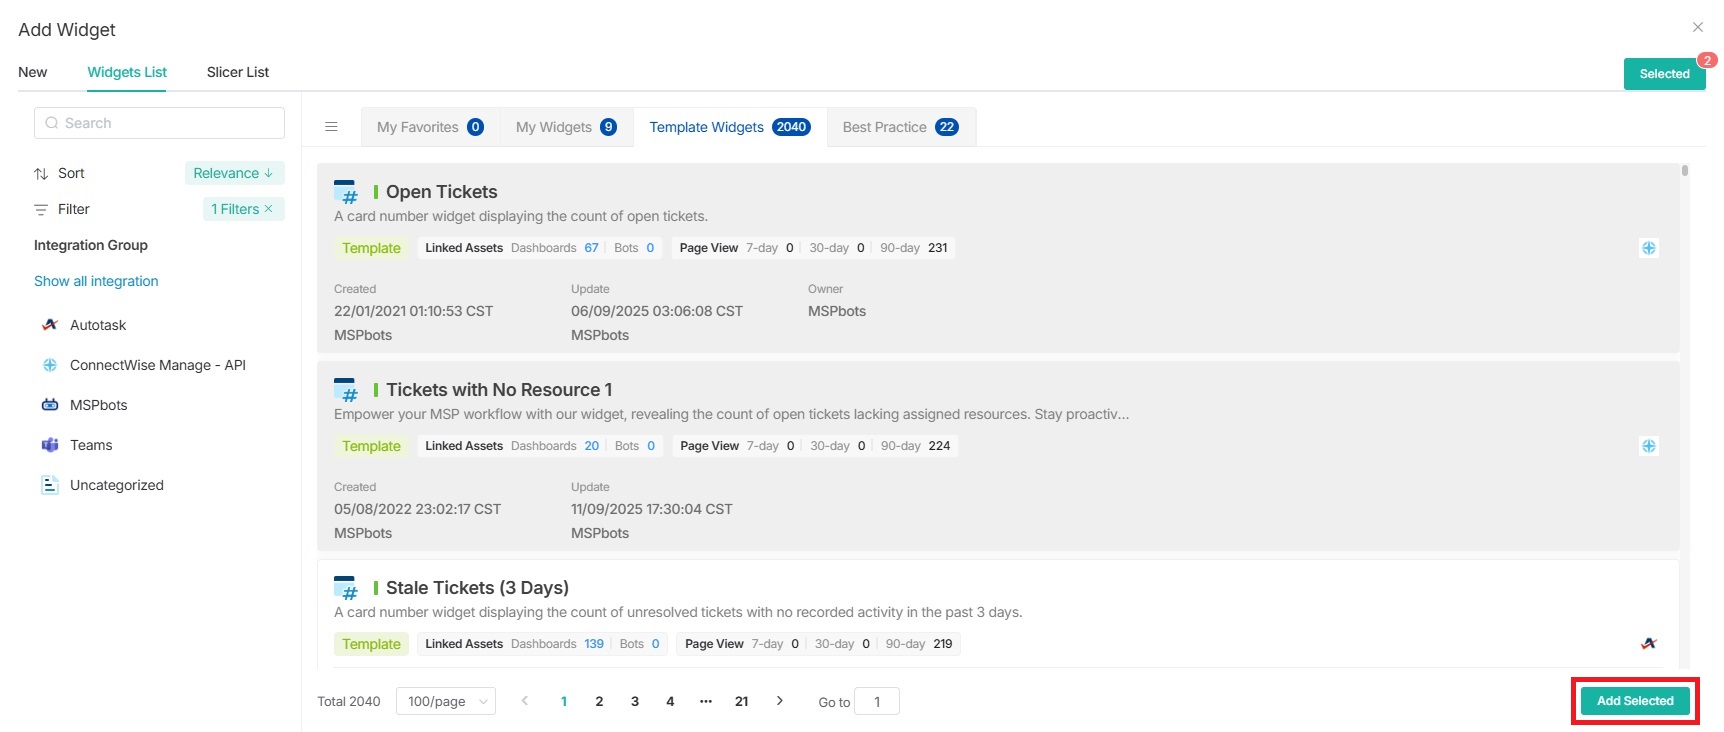Click the Uncategorized document icon
The image size is (1724, 732).
50,485
